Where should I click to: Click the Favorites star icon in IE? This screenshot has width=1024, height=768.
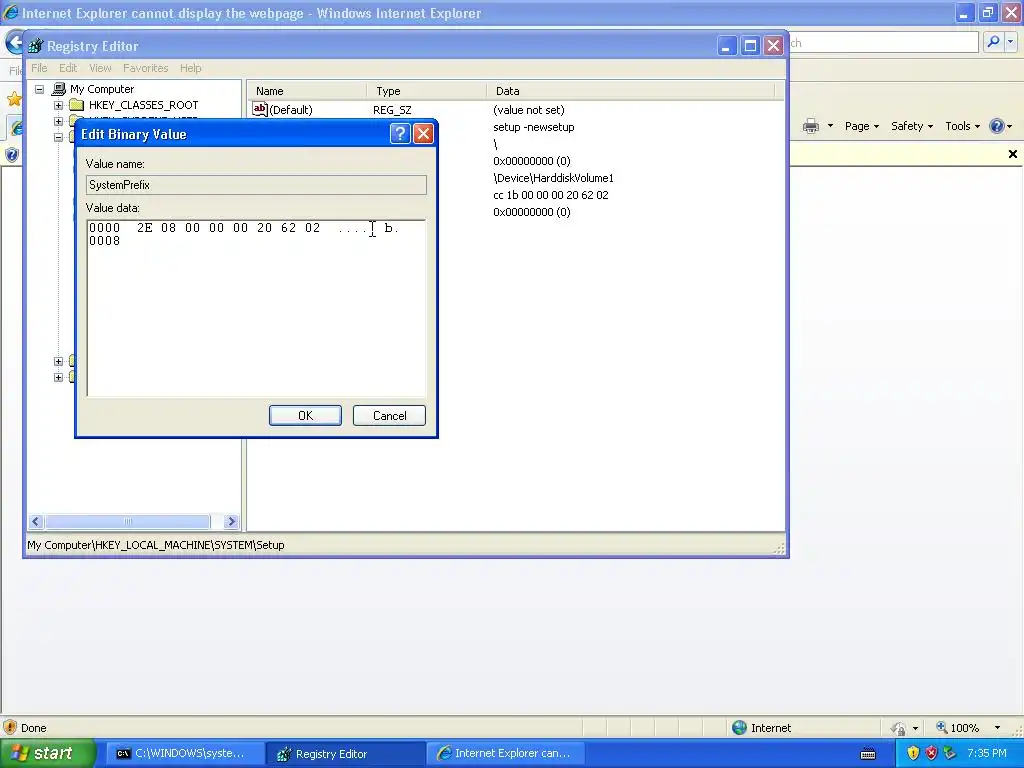(x=14, y=99)
